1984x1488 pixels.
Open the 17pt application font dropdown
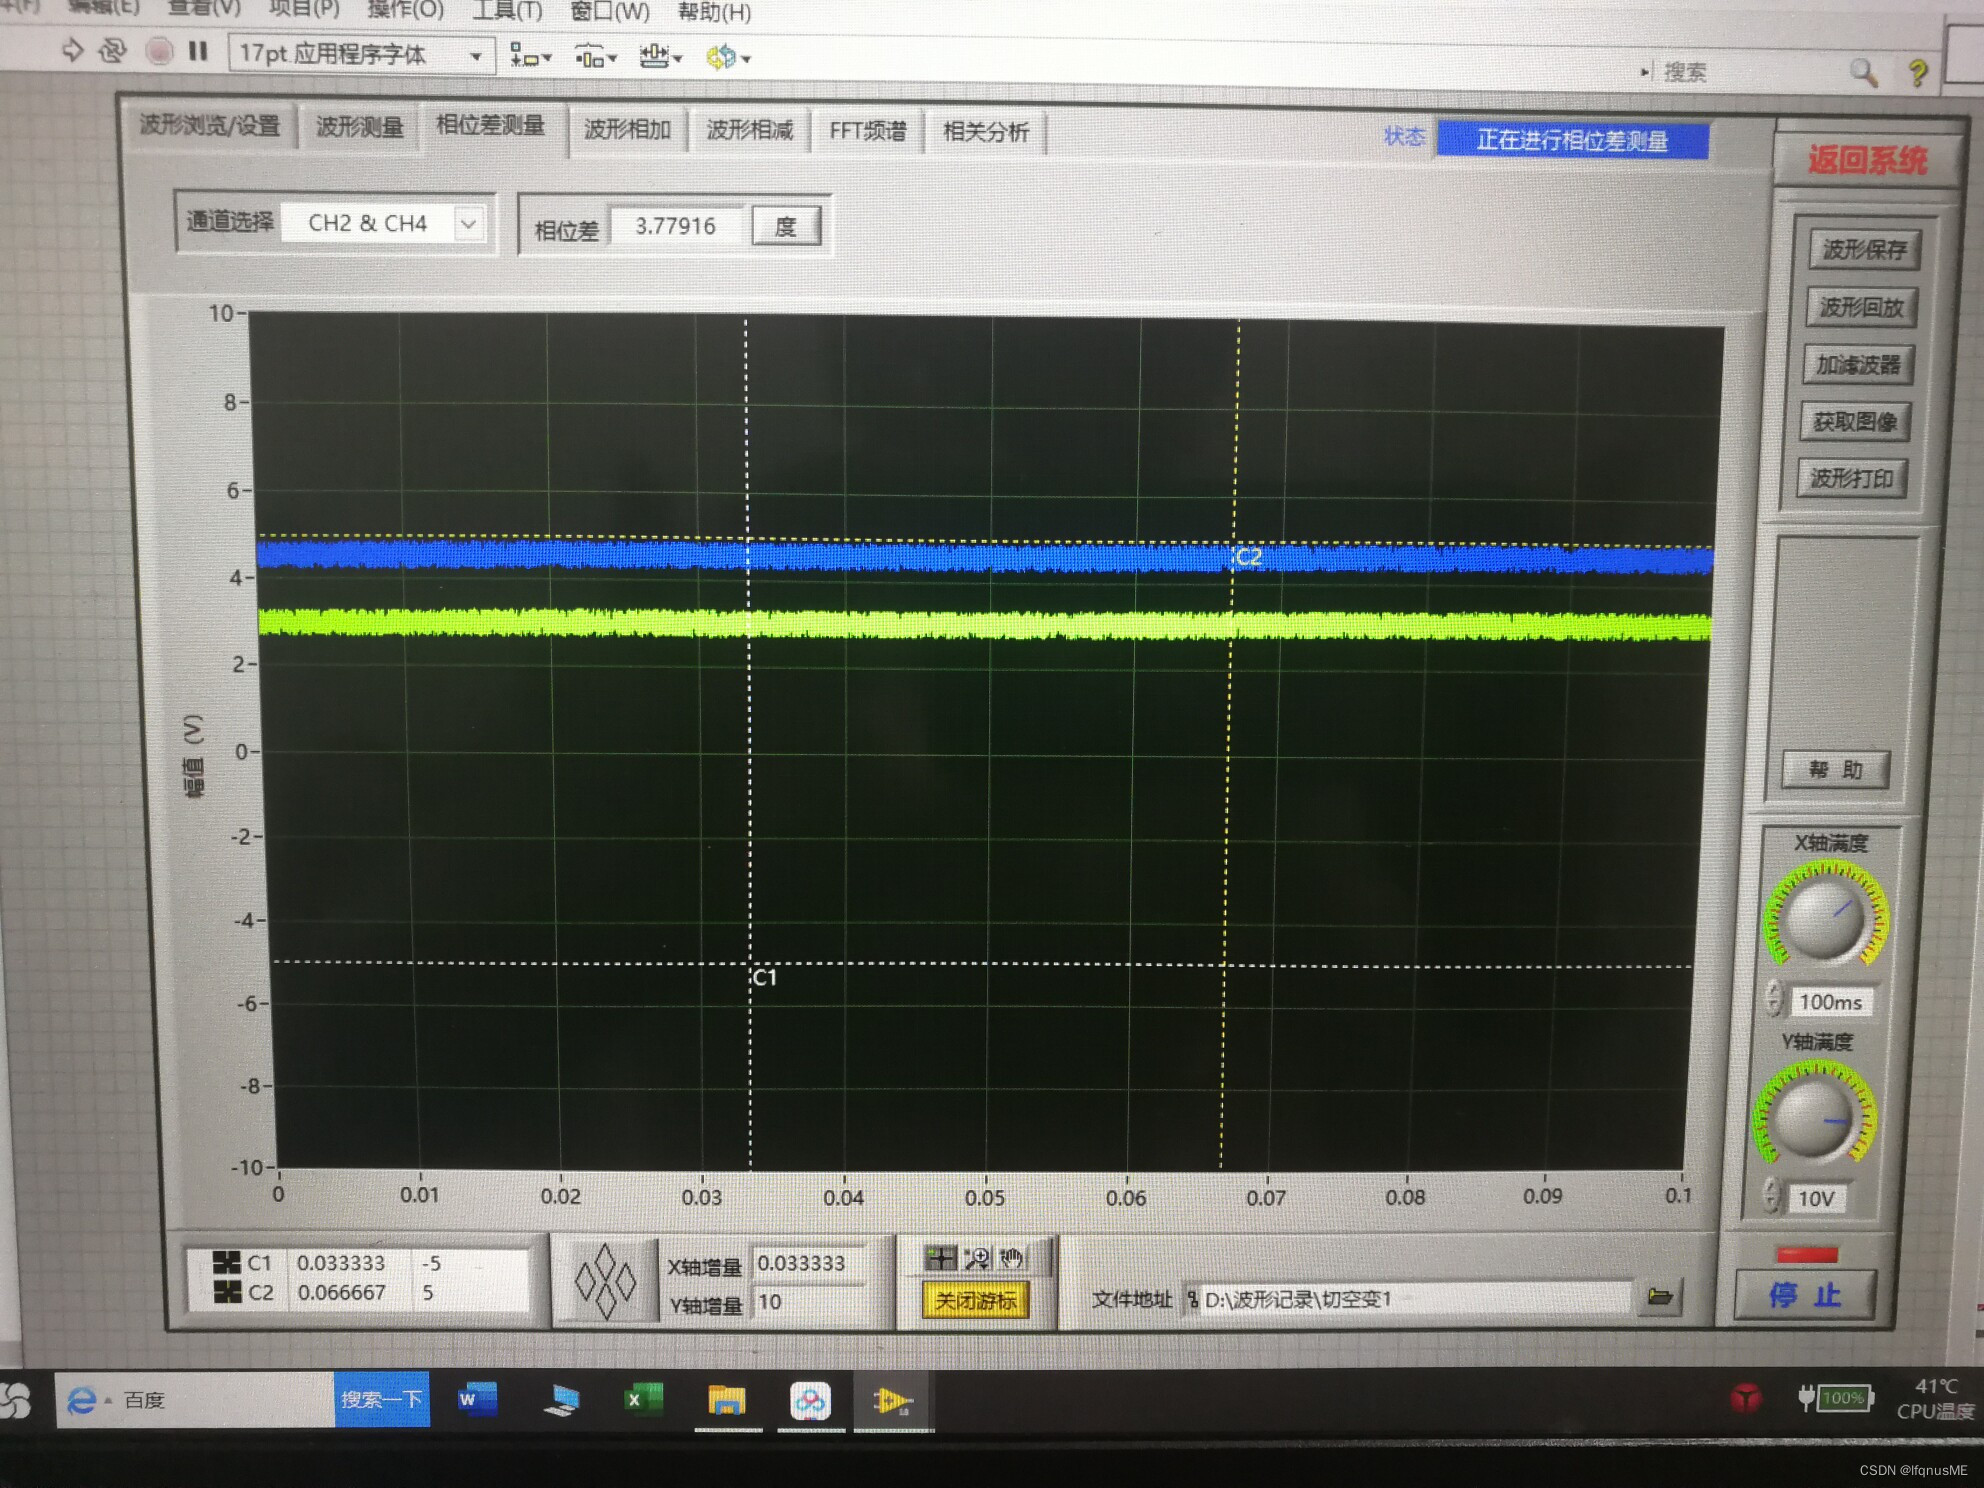[x=476, y=56]
